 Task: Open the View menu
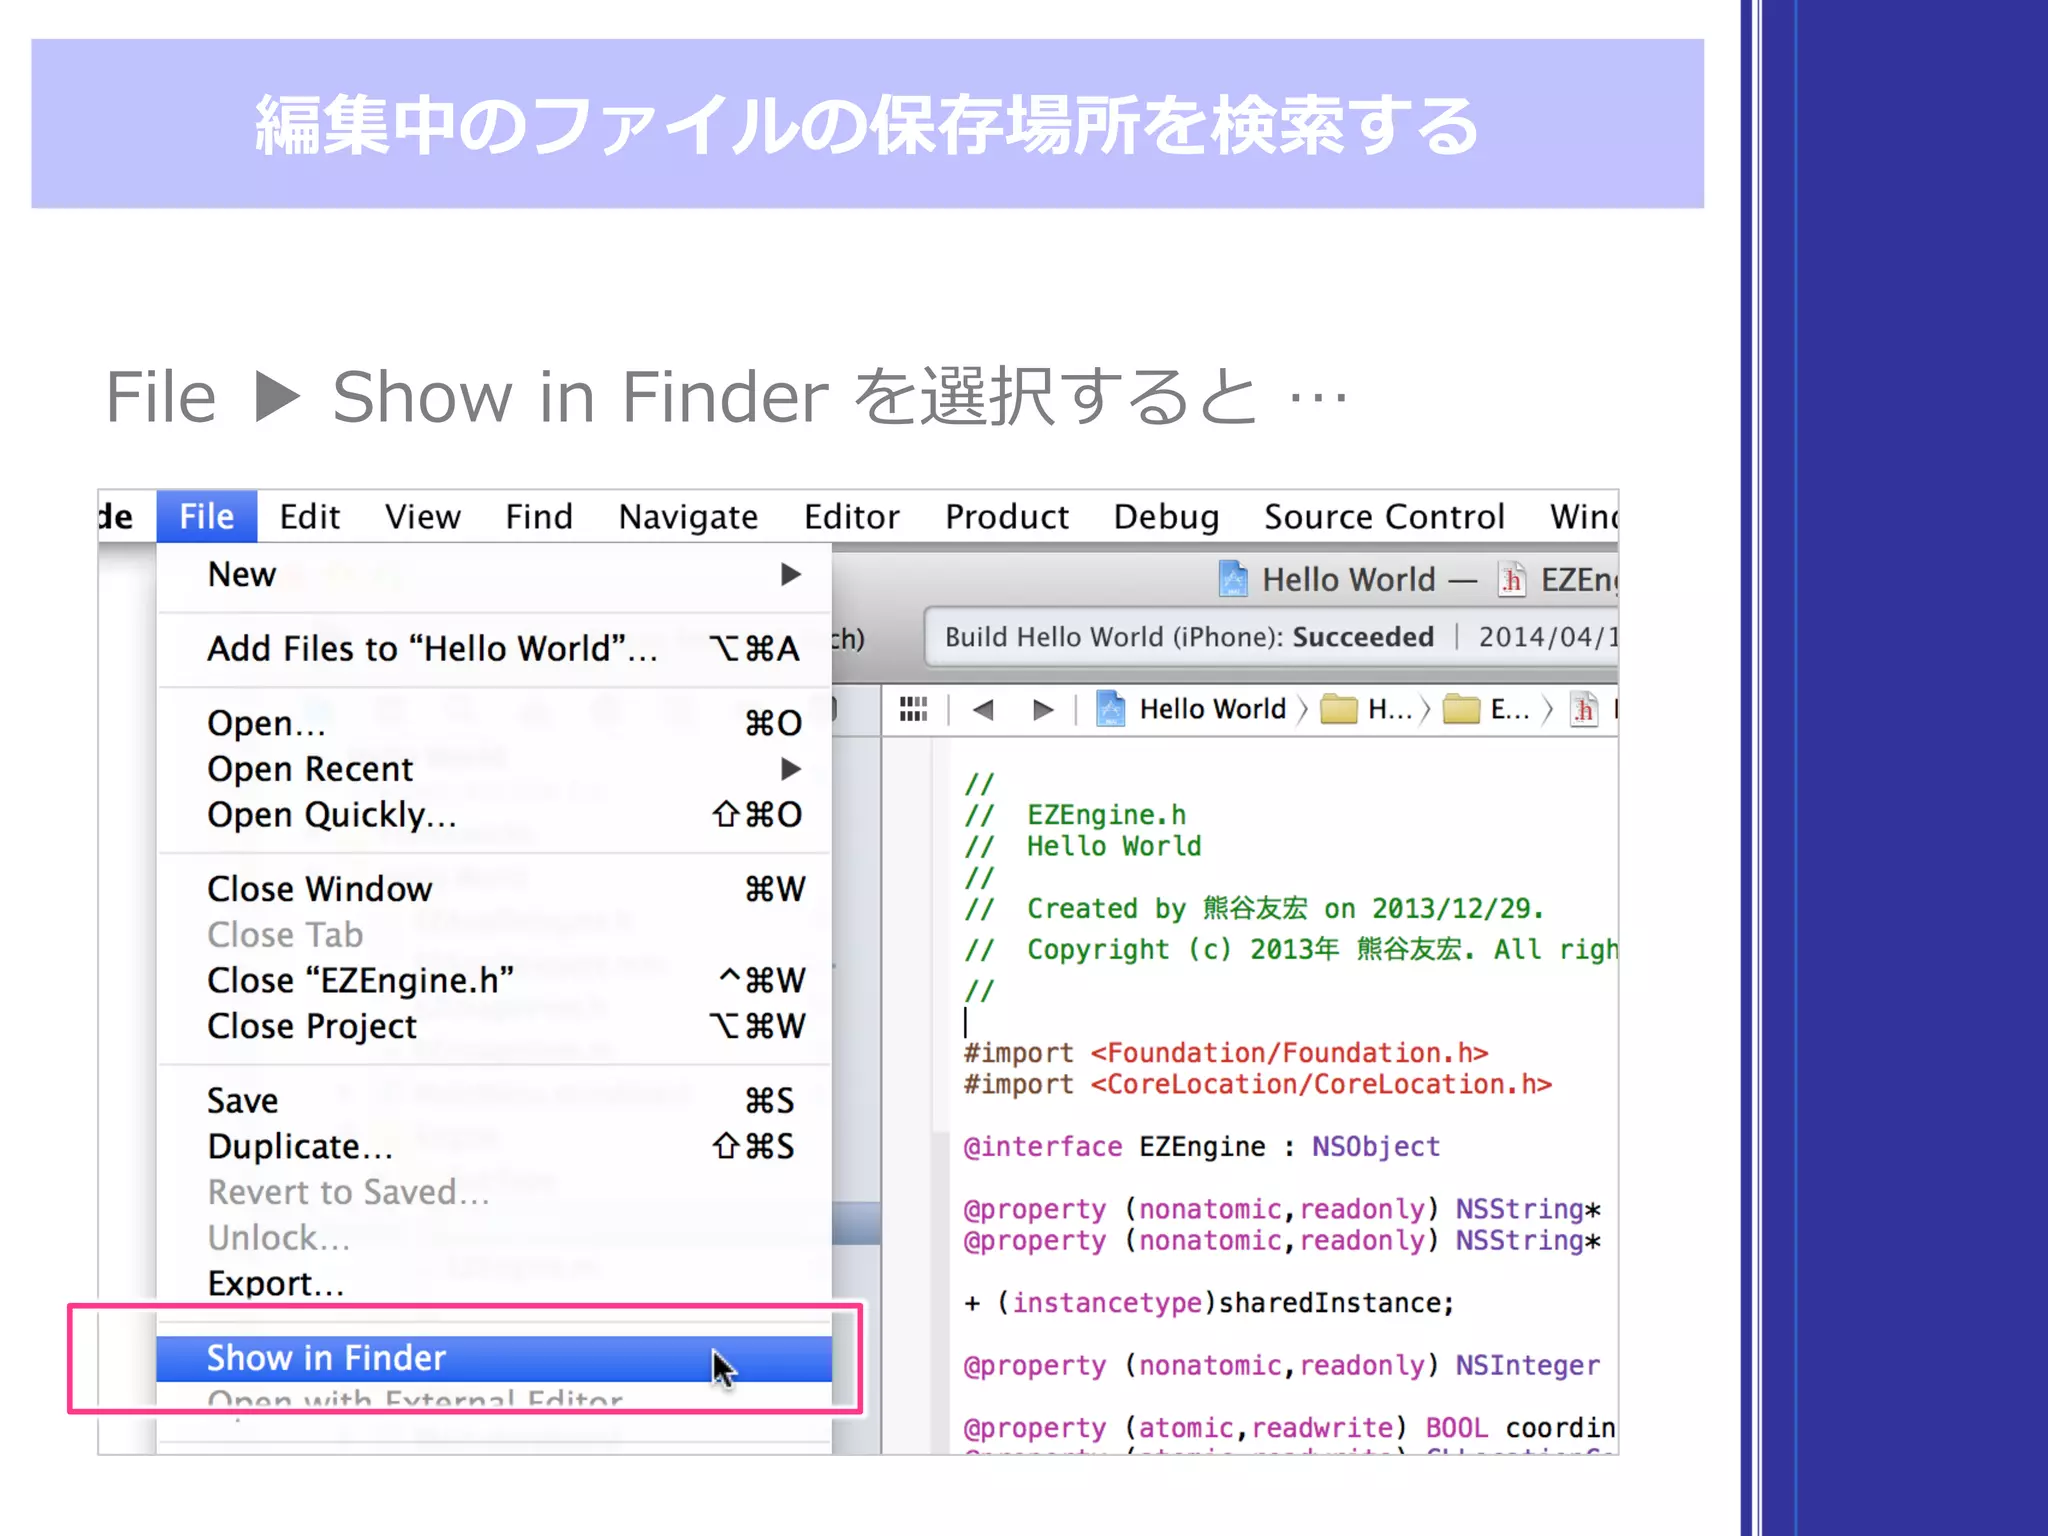point(423,517)
